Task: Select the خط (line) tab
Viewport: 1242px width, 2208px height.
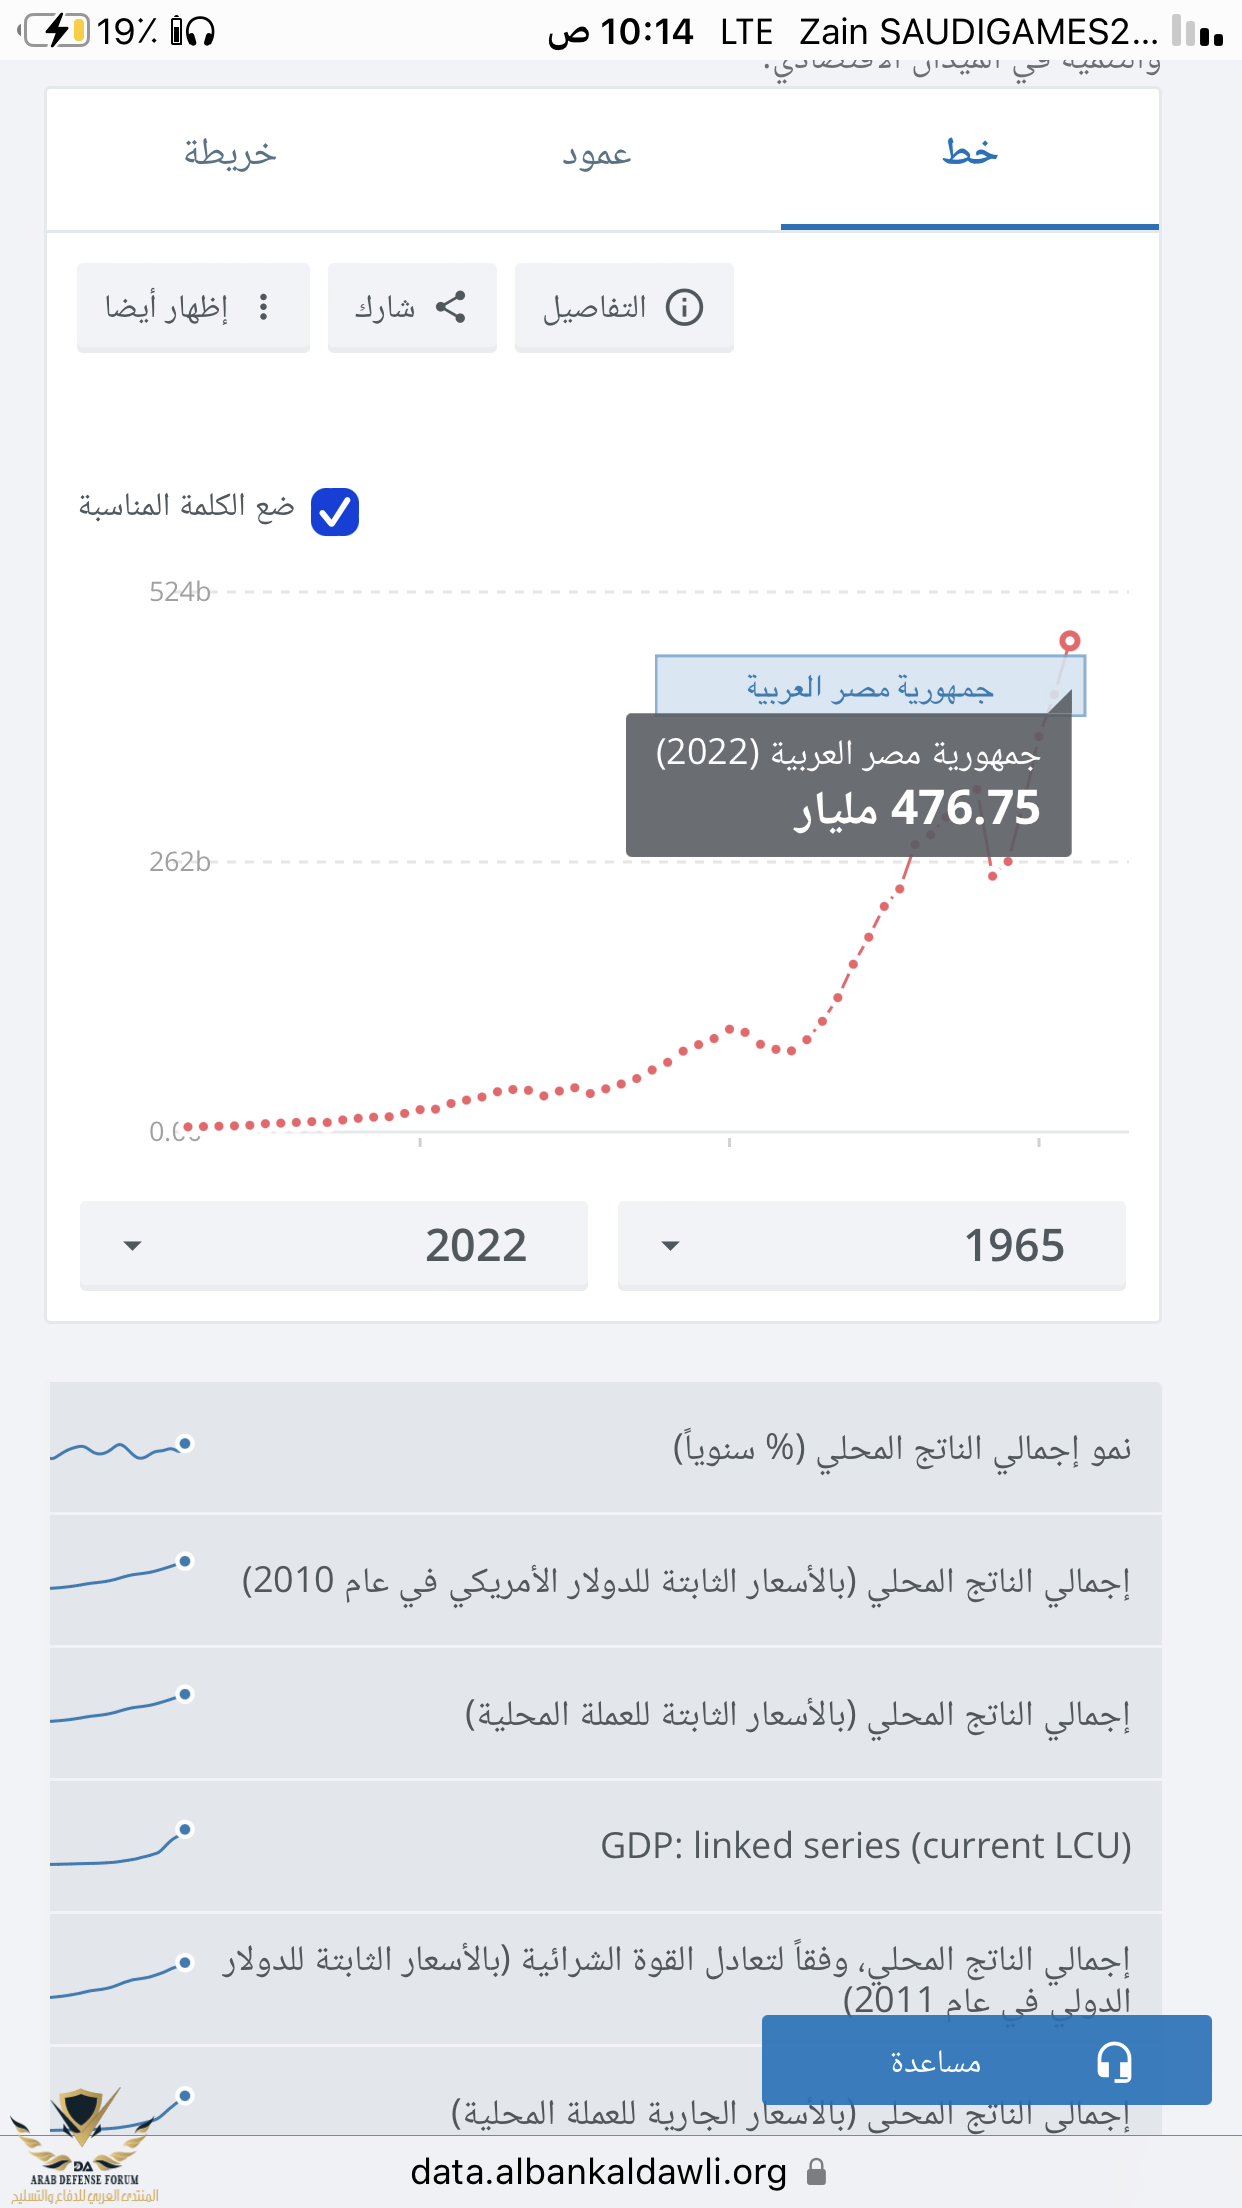Action: coord(969,154)
